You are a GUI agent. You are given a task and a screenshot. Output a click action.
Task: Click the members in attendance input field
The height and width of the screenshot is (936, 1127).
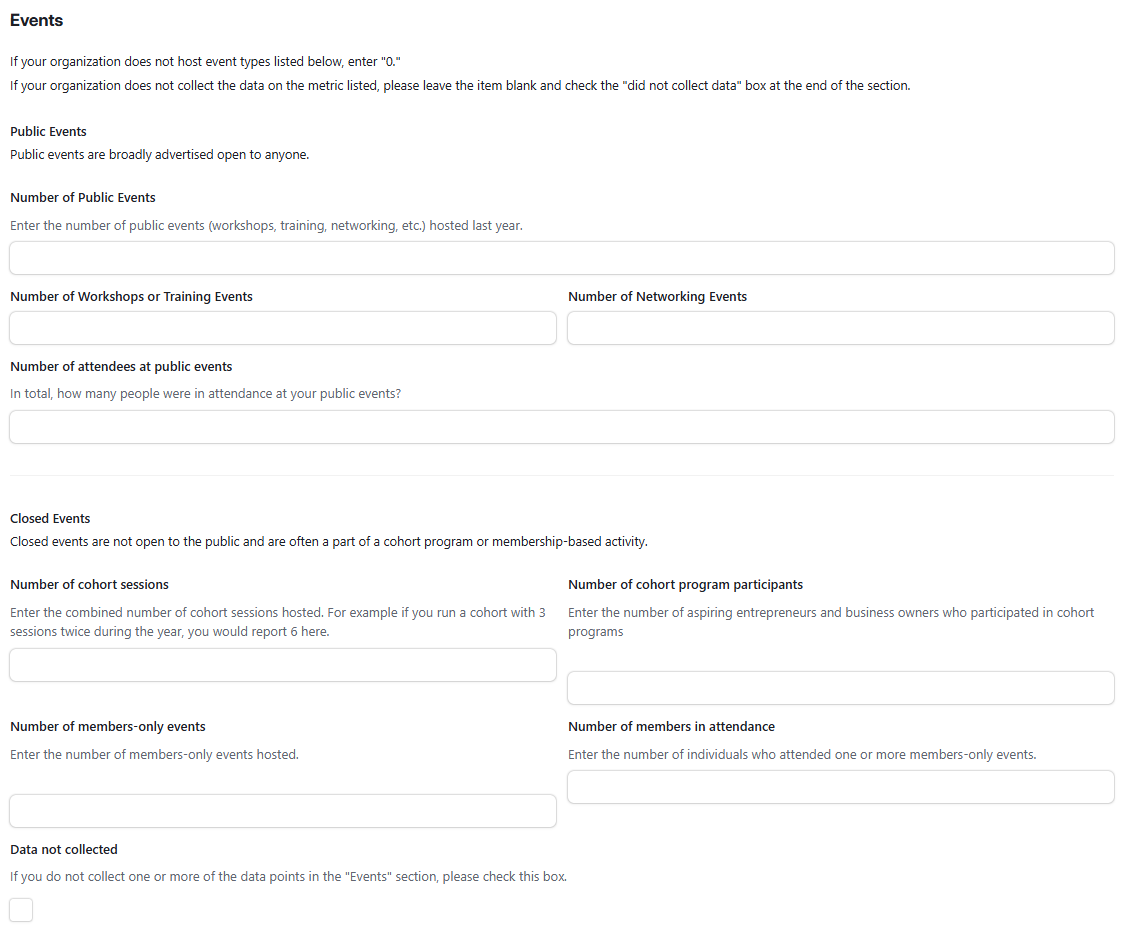point(840,787)
